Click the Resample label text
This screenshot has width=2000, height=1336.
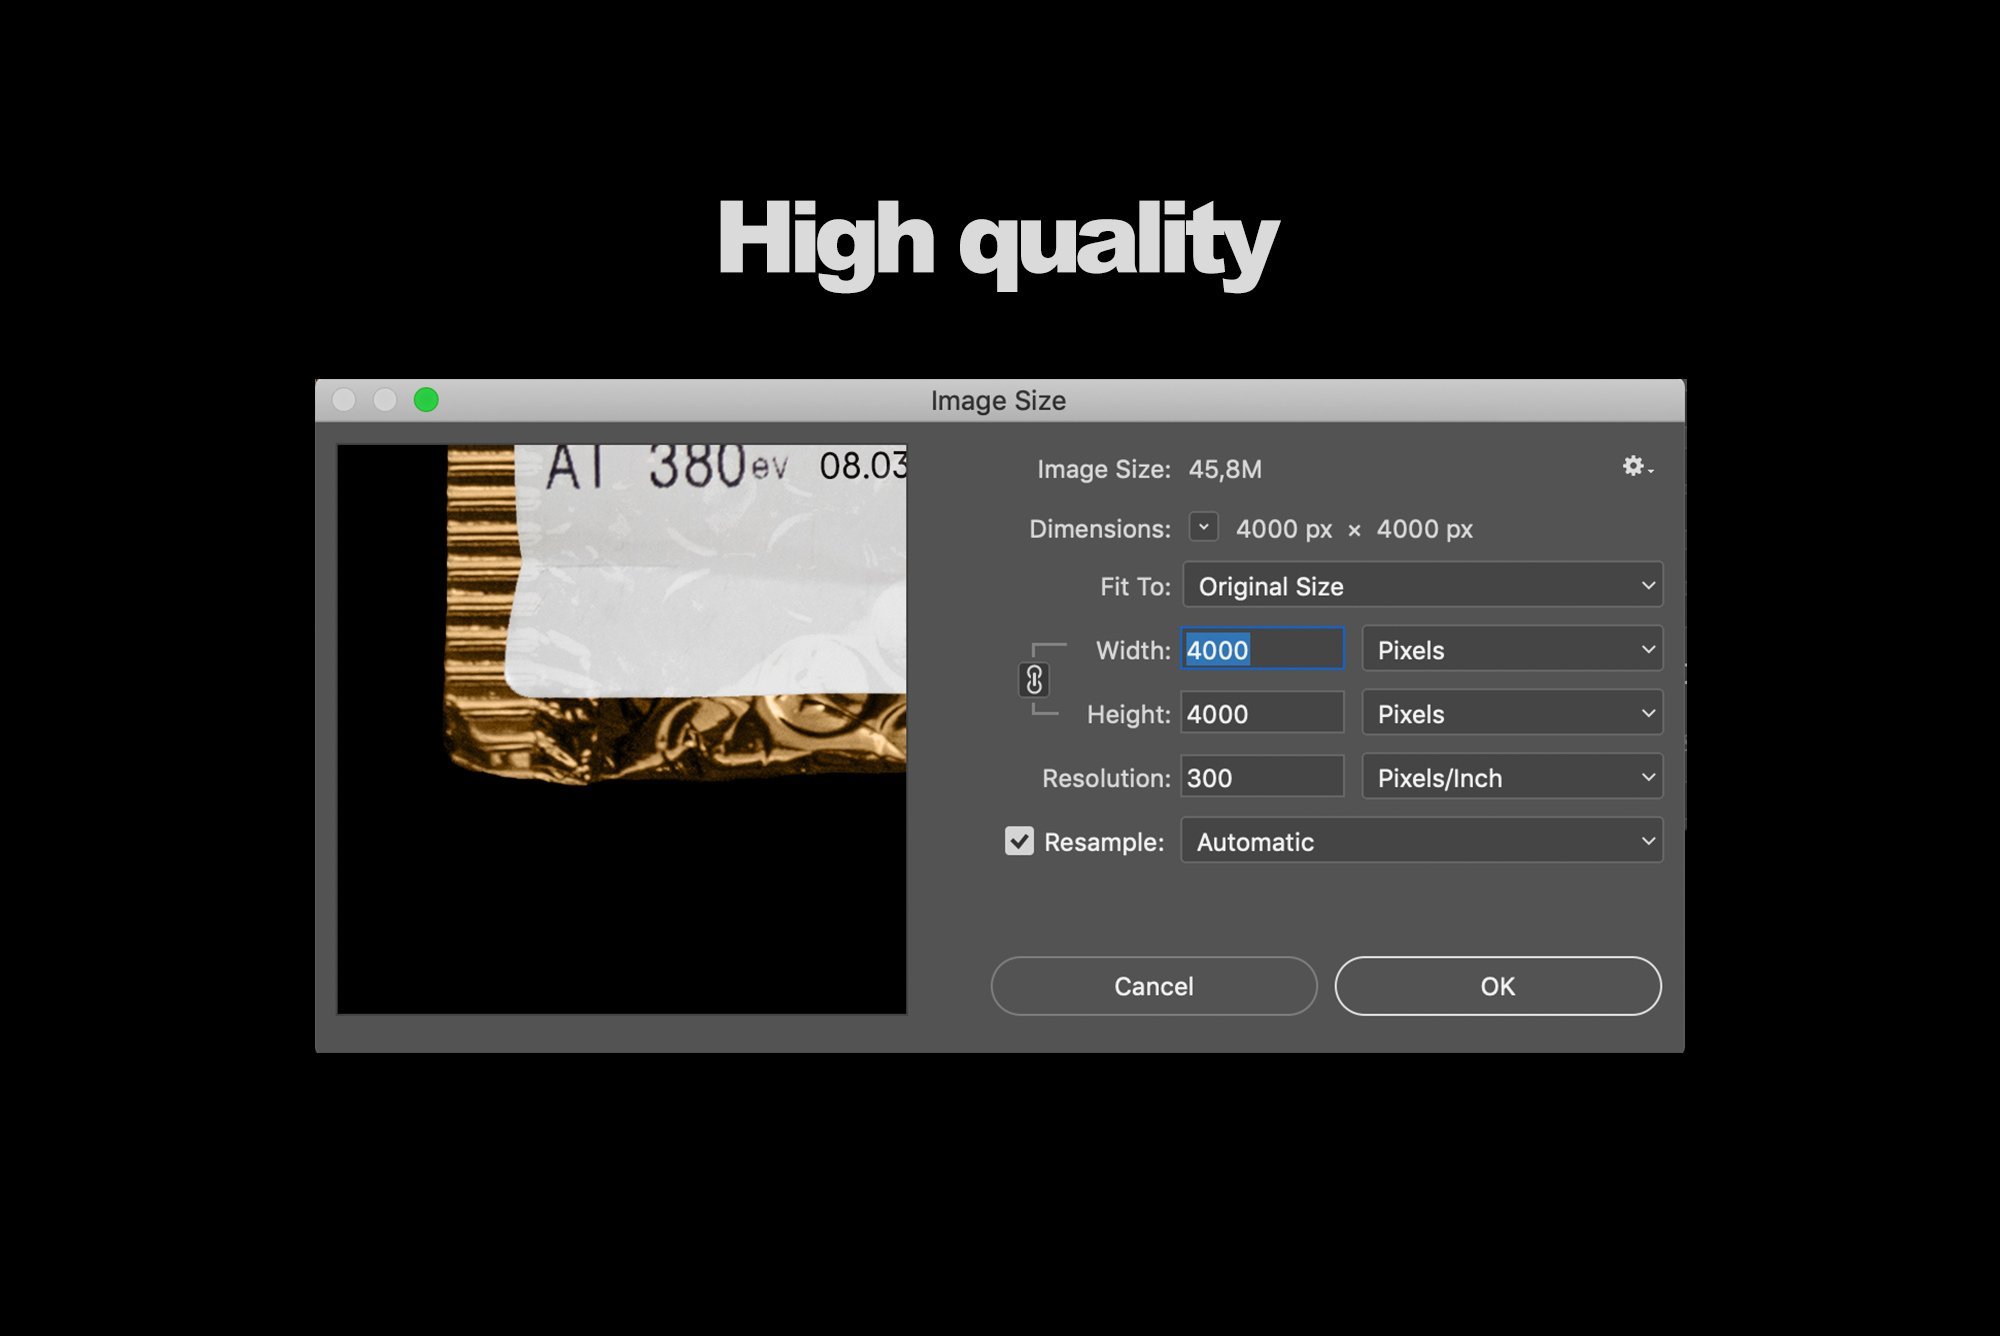click(1103, 842)
